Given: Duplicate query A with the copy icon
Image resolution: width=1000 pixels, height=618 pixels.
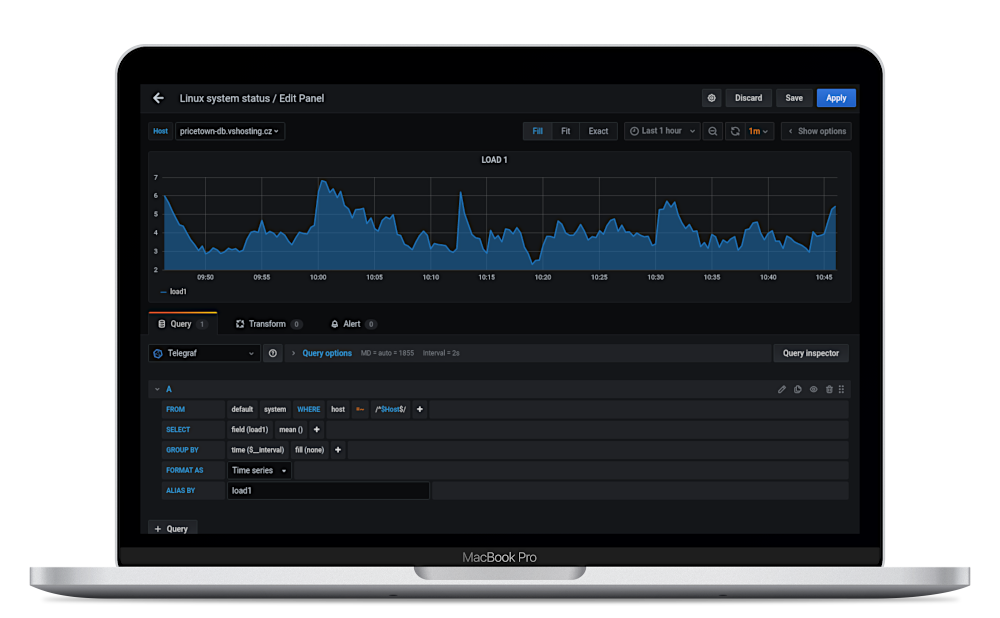Looking at the screenshot, I should pyautogui.click(x=797, y=389).
